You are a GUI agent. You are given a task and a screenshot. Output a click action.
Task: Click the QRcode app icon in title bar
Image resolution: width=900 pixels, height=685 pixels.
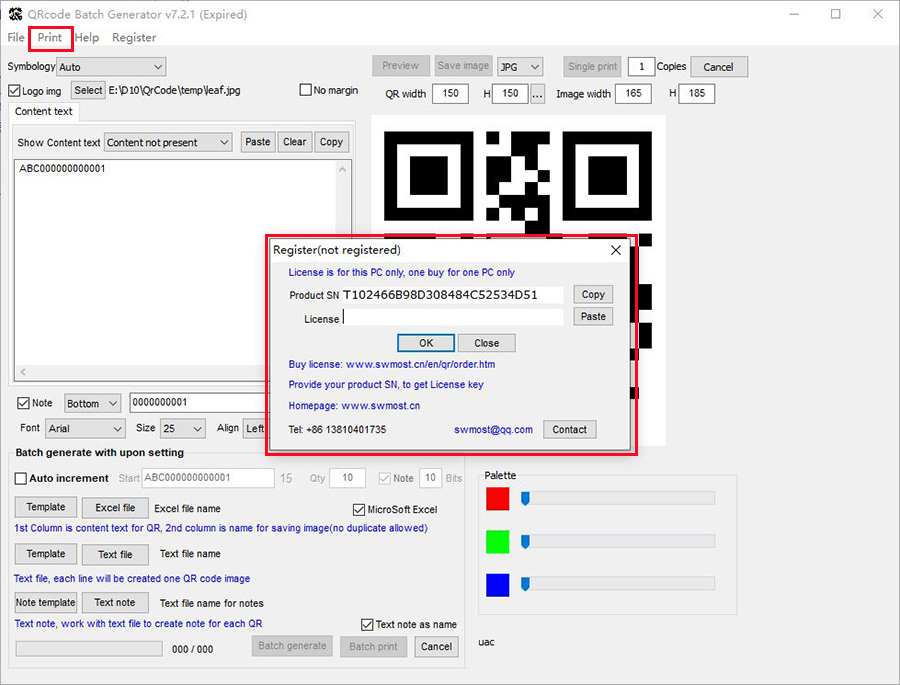coord(15,14)
